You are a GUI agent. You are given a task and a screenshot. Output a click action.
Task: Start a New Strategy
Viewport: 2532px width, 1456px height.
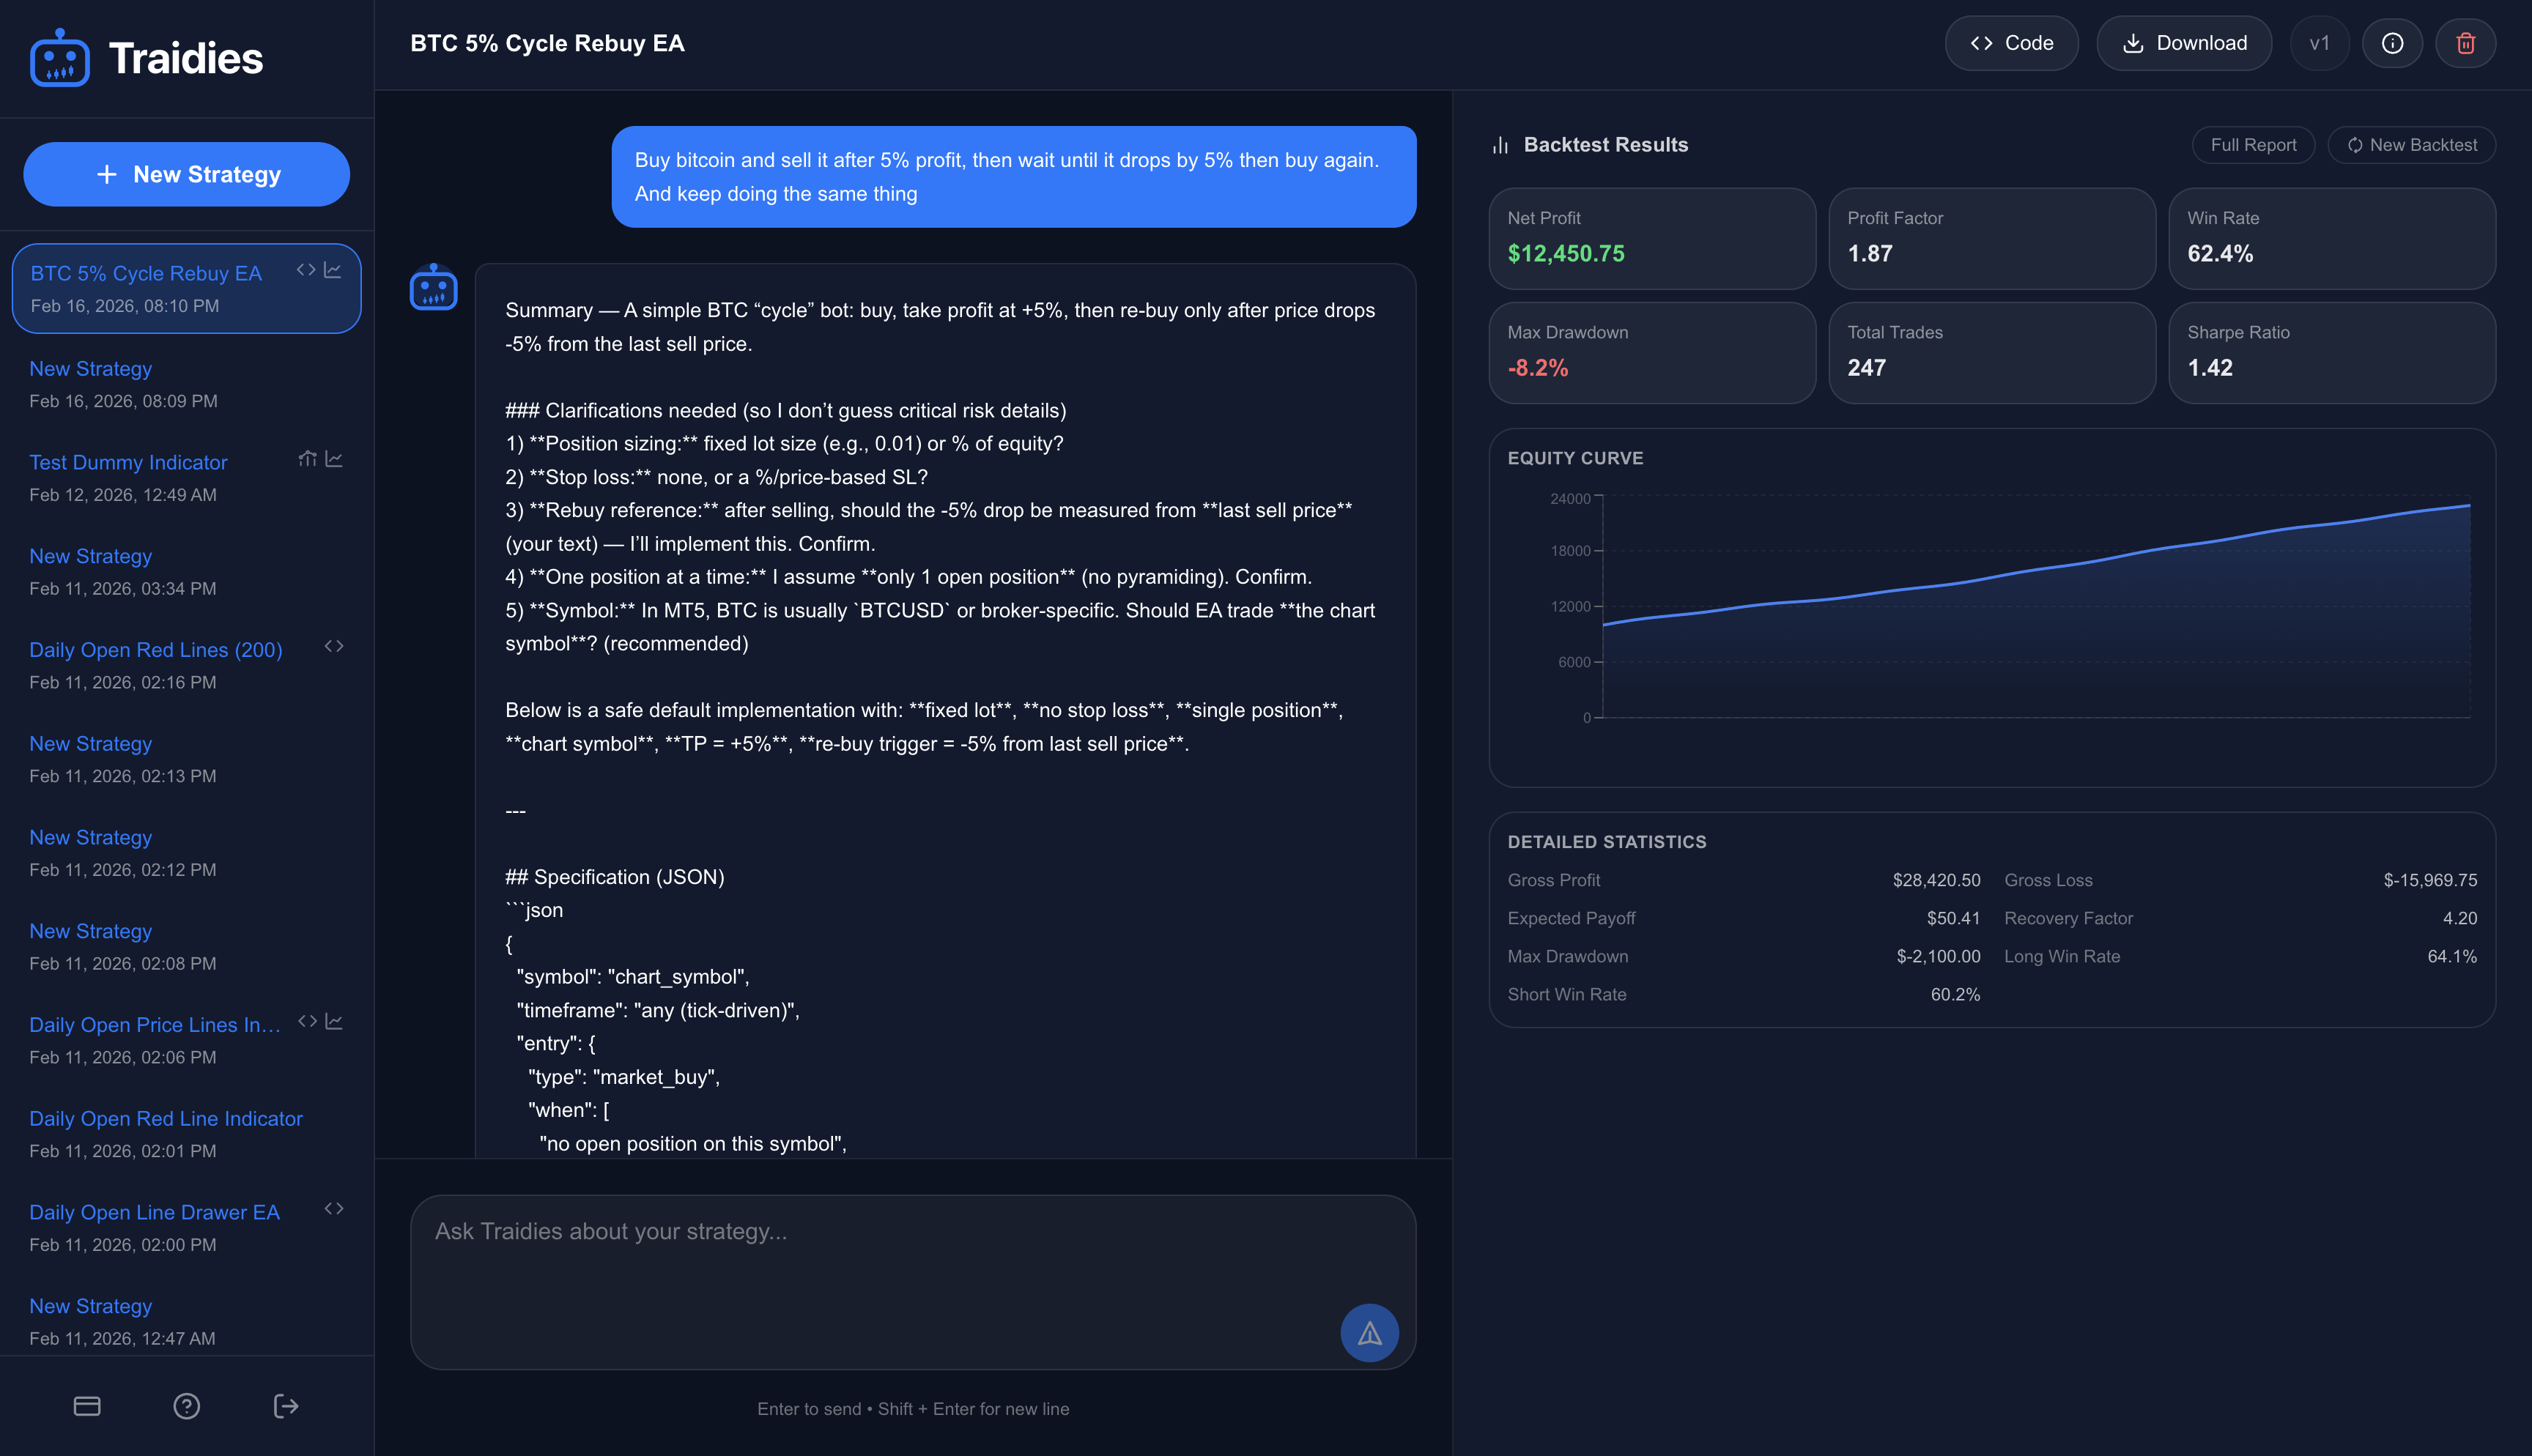click(186, 174)
